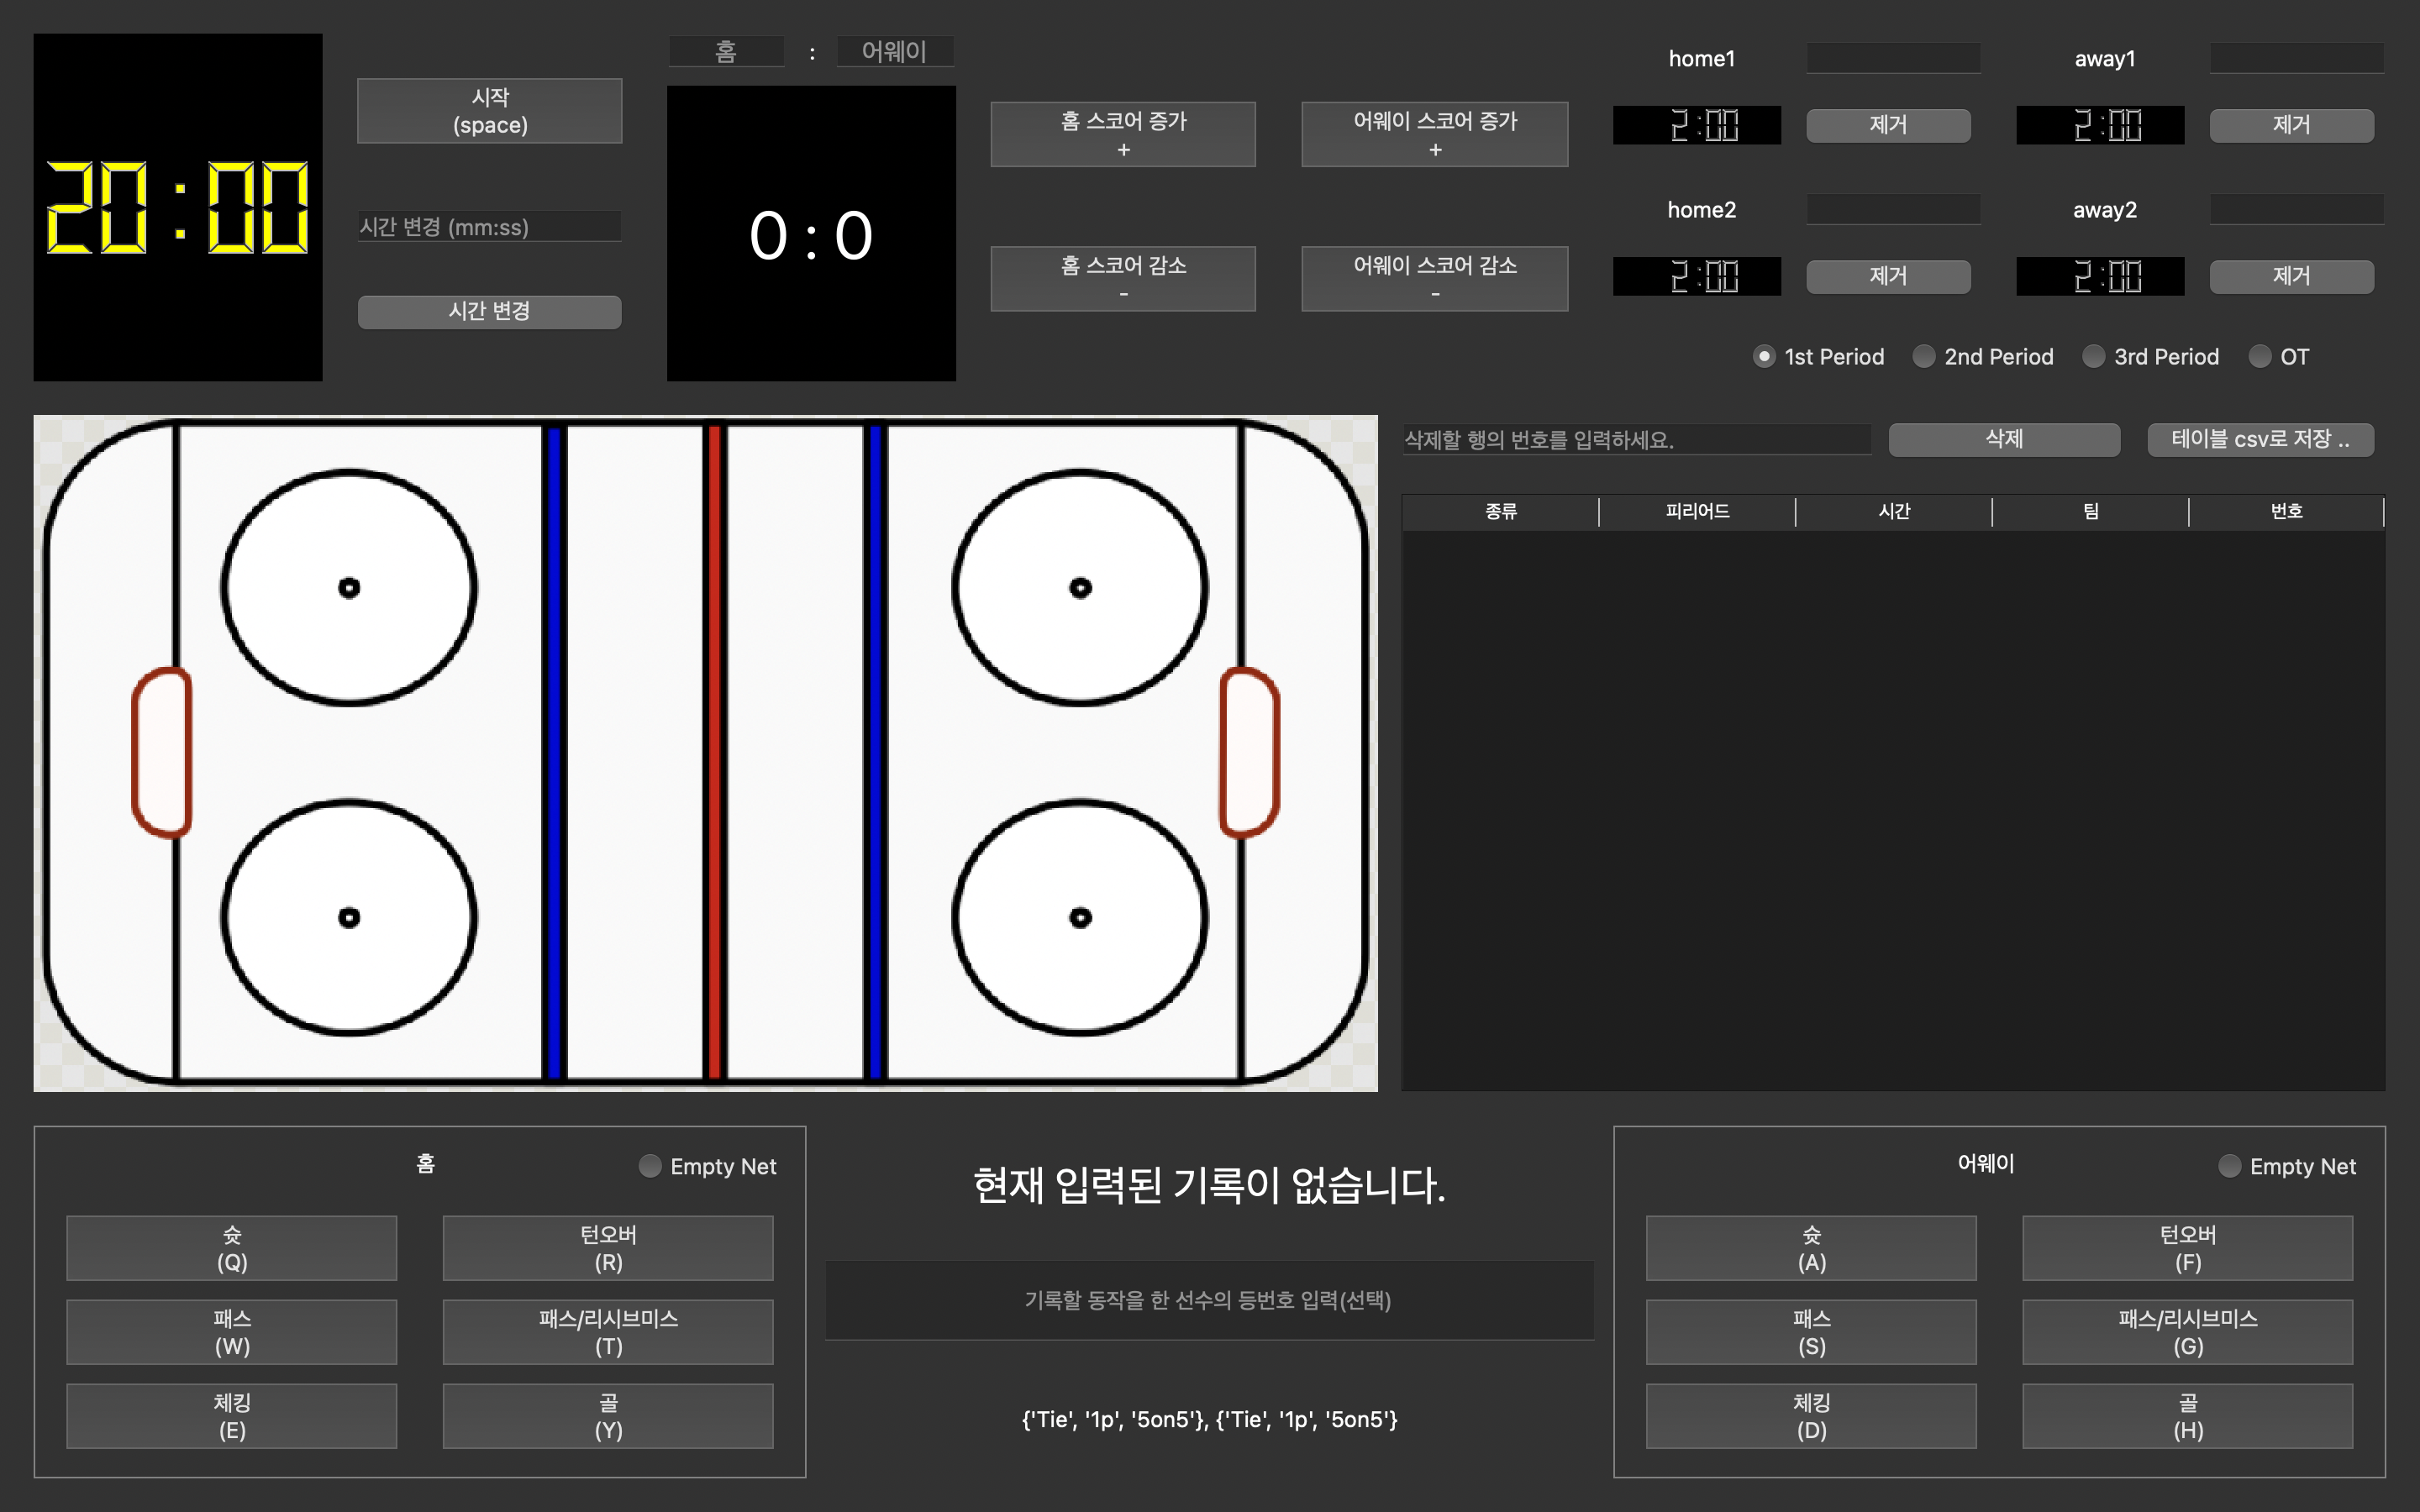
Task: Remove the home1 penalty timer with 제거
Action: click(1888, 124)
